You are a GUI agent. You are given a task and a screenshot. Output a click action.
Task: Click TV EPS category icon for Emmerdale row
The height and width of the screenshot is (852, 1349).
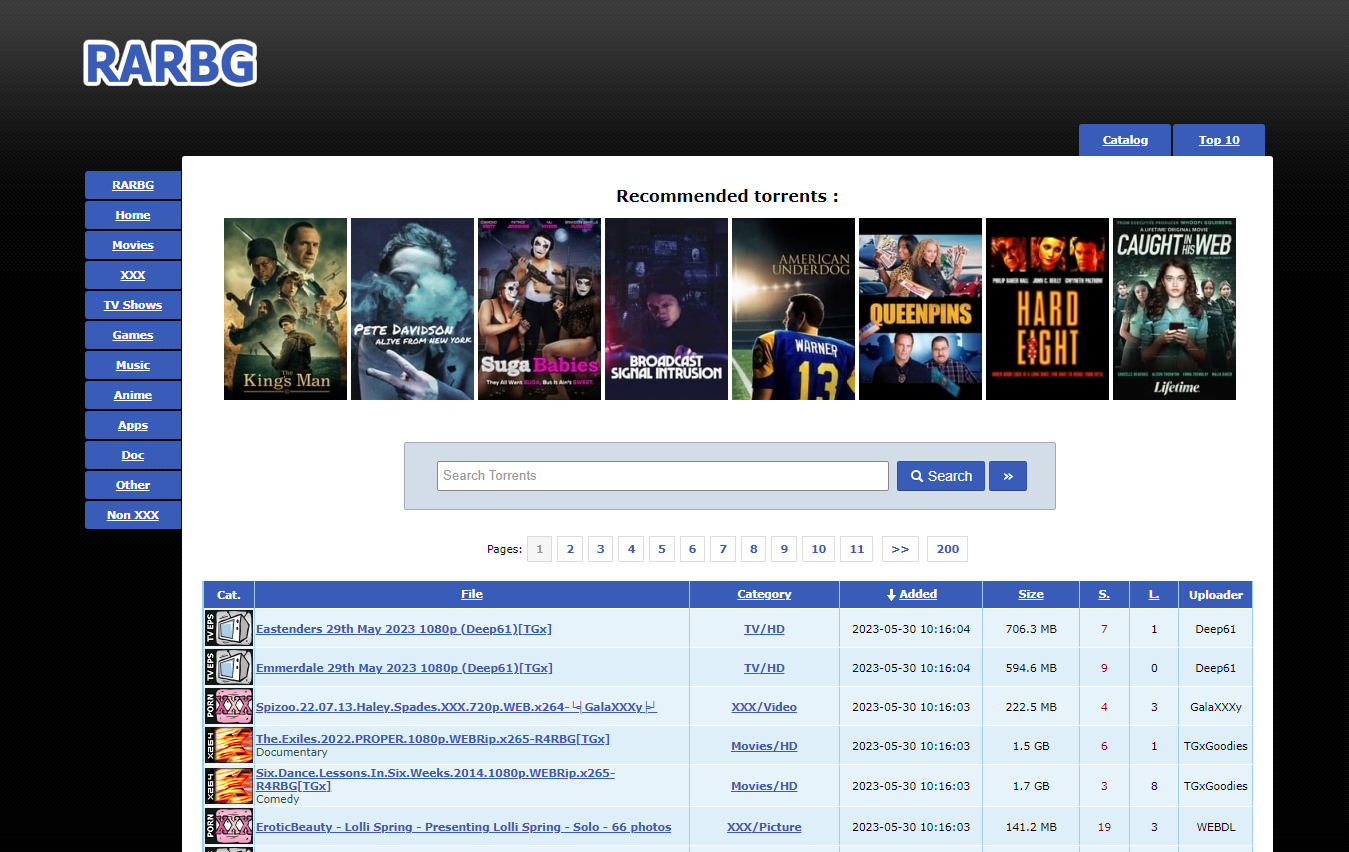[228, 667]
